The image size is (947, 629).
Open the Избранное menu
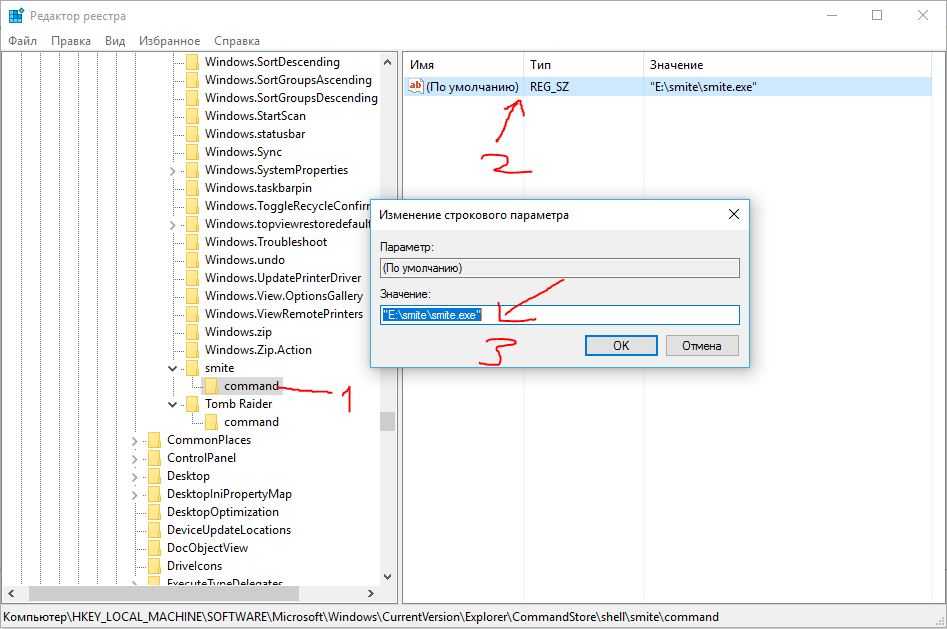point(170,41)
